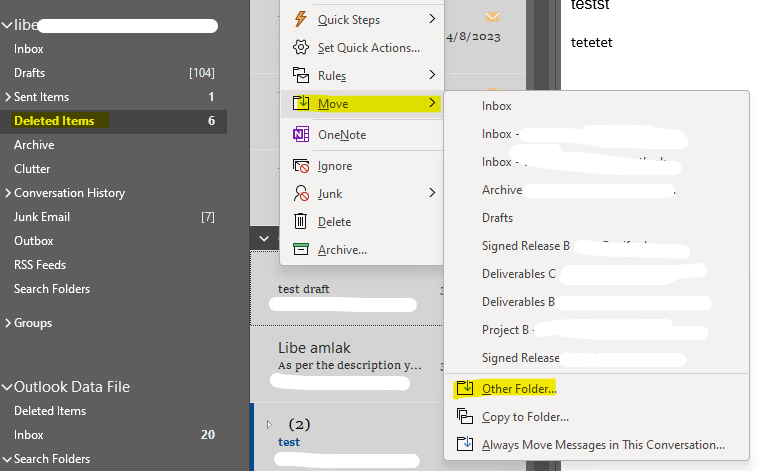
Task: Choose Delete from the context menu
Action: point(362,222)
